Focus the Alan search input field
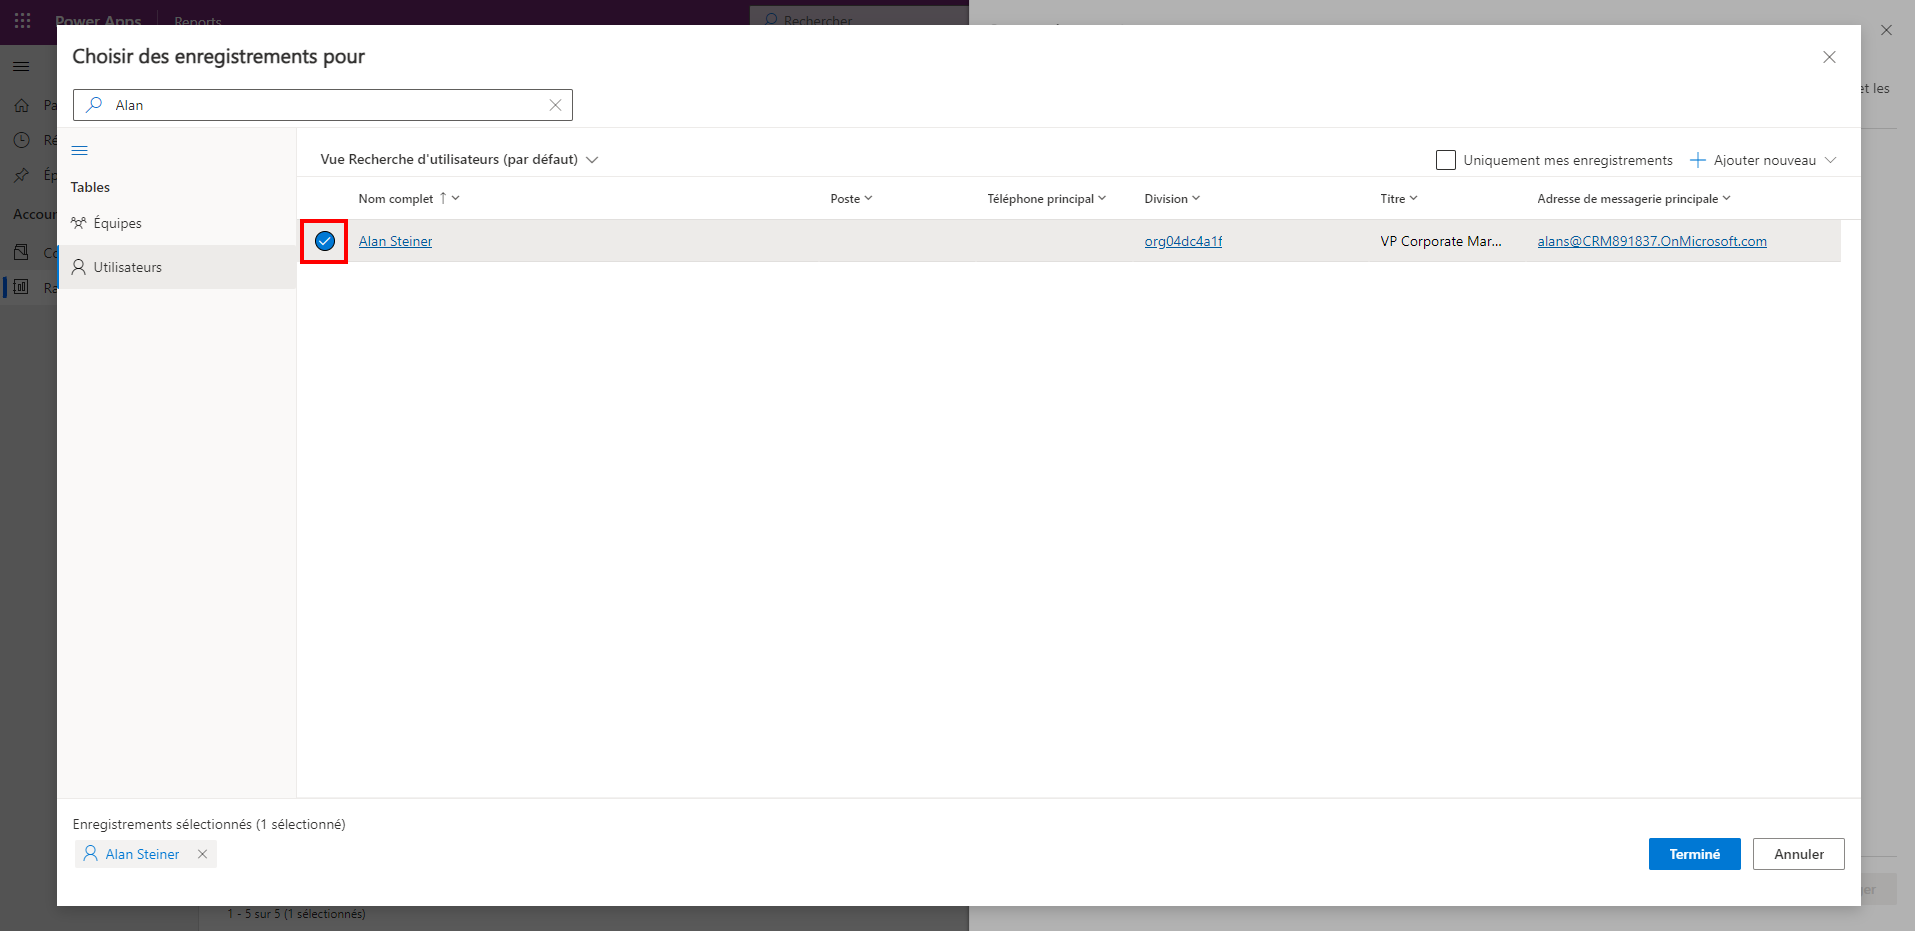1915x931 pixels. [323, 105]
